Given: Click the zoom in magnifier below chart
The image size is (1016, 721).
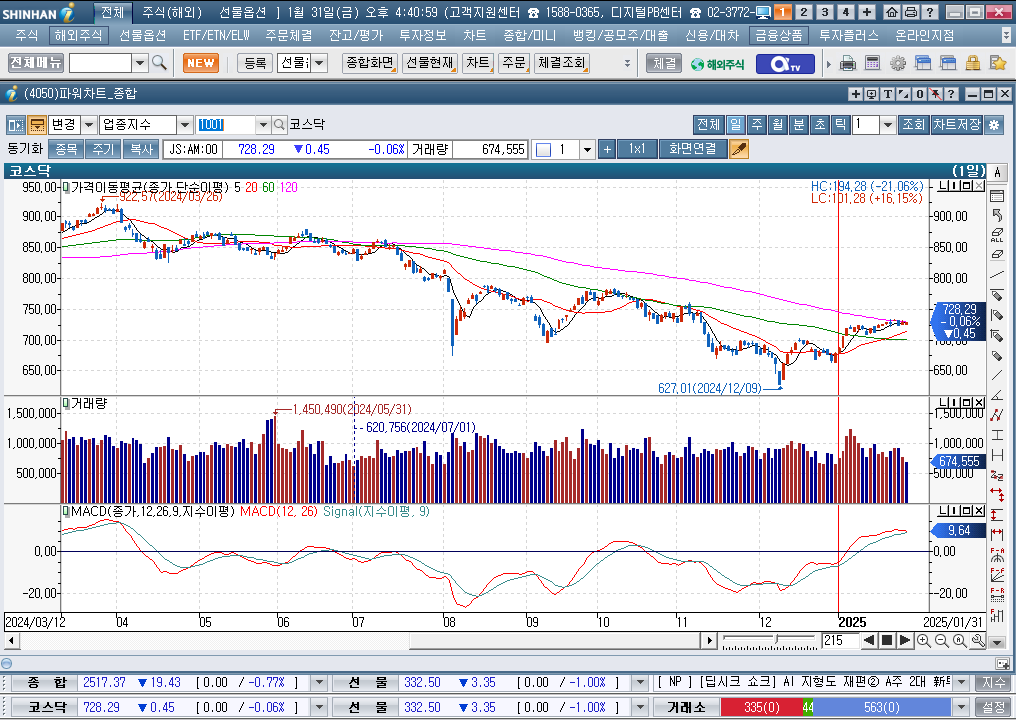Looking at the screenshot, I should tap(923, 641).
